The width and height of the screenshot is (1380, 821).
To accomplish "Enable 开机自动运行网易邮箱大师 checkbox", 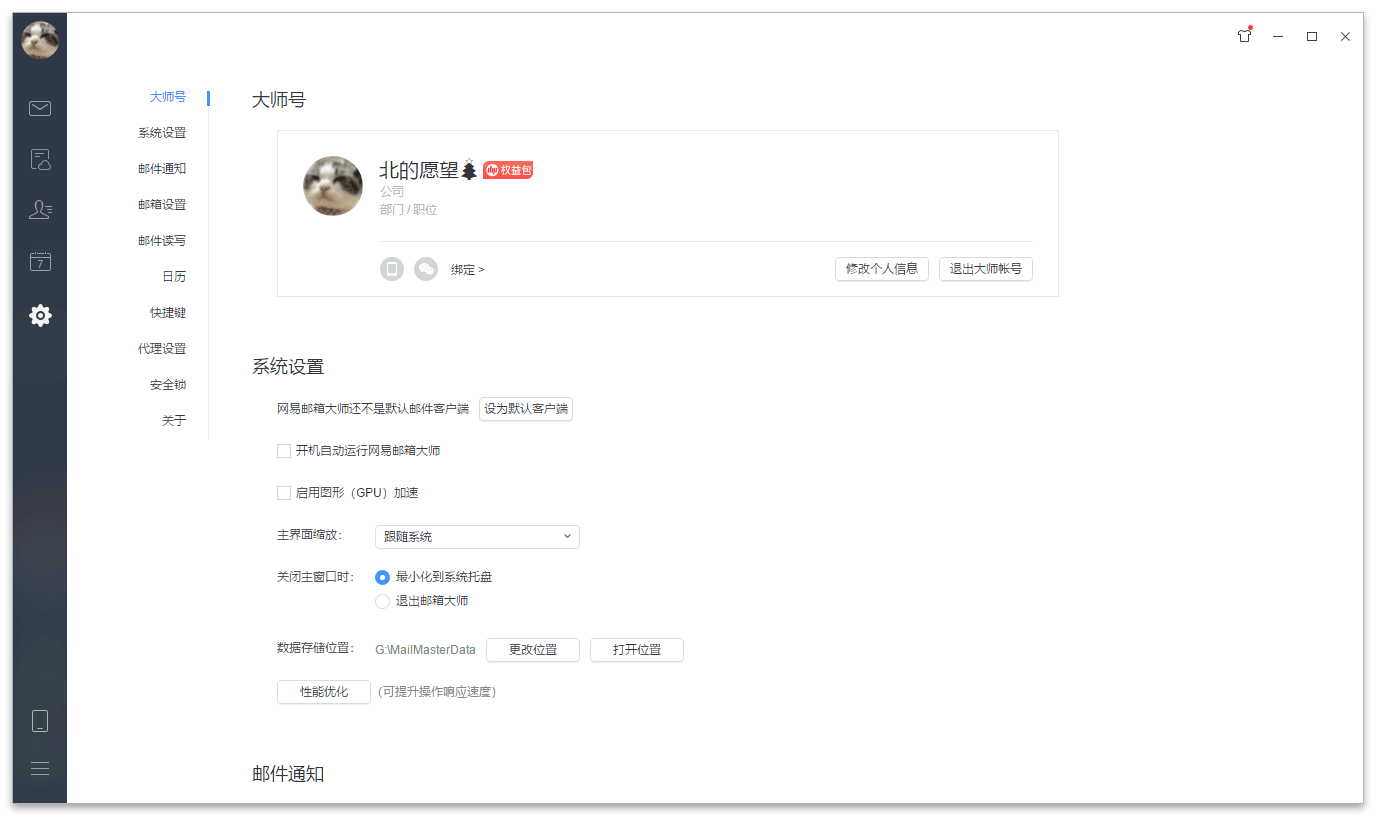I will point(284,451).
